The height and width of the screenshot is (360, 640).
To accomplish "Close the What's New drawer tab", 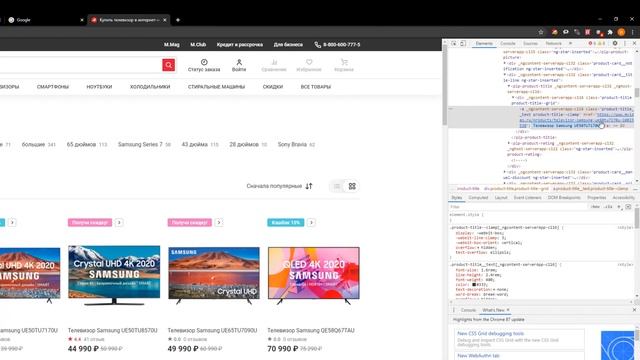I will click(508, 310).
